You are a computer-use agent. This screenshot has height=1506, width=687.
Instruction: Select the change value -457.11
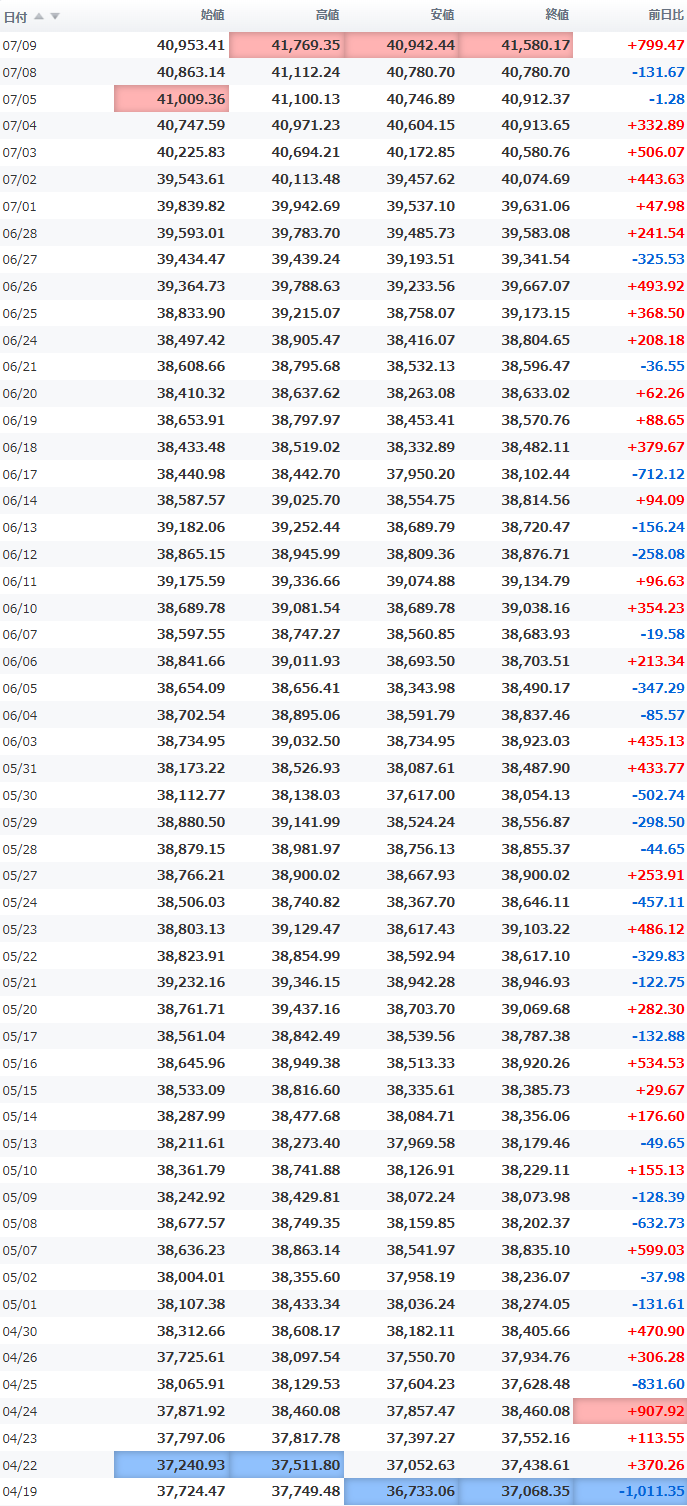tap(658, 902)
